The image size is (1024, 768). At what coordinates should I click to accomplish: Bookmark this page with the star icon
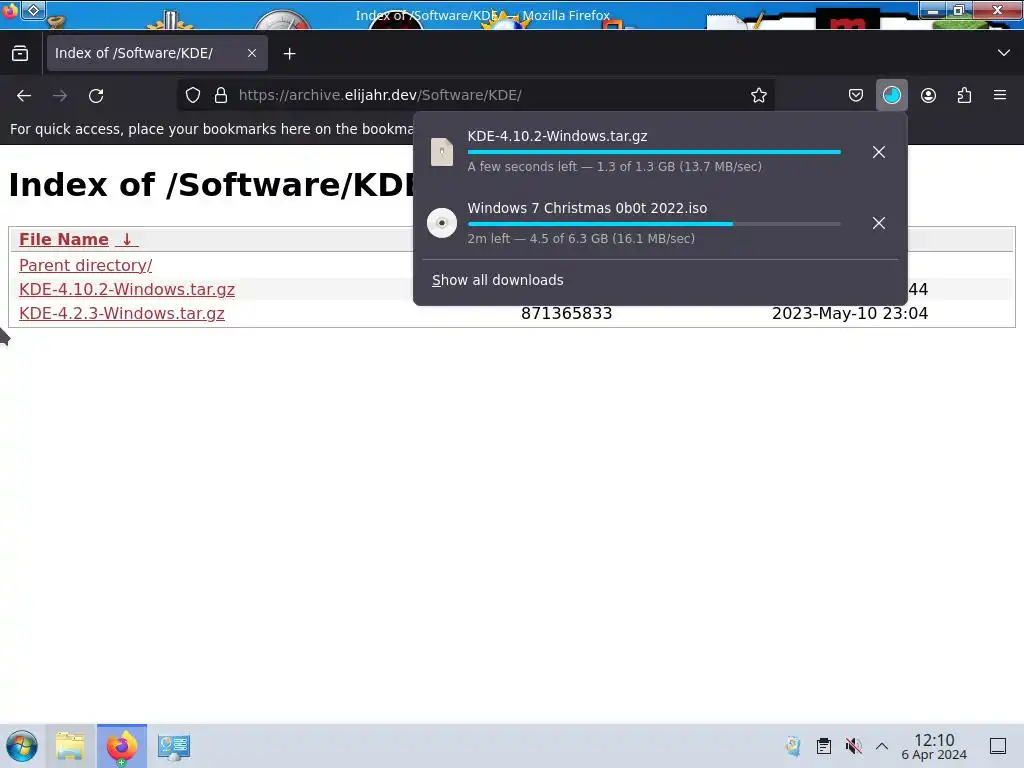[758, 95]
